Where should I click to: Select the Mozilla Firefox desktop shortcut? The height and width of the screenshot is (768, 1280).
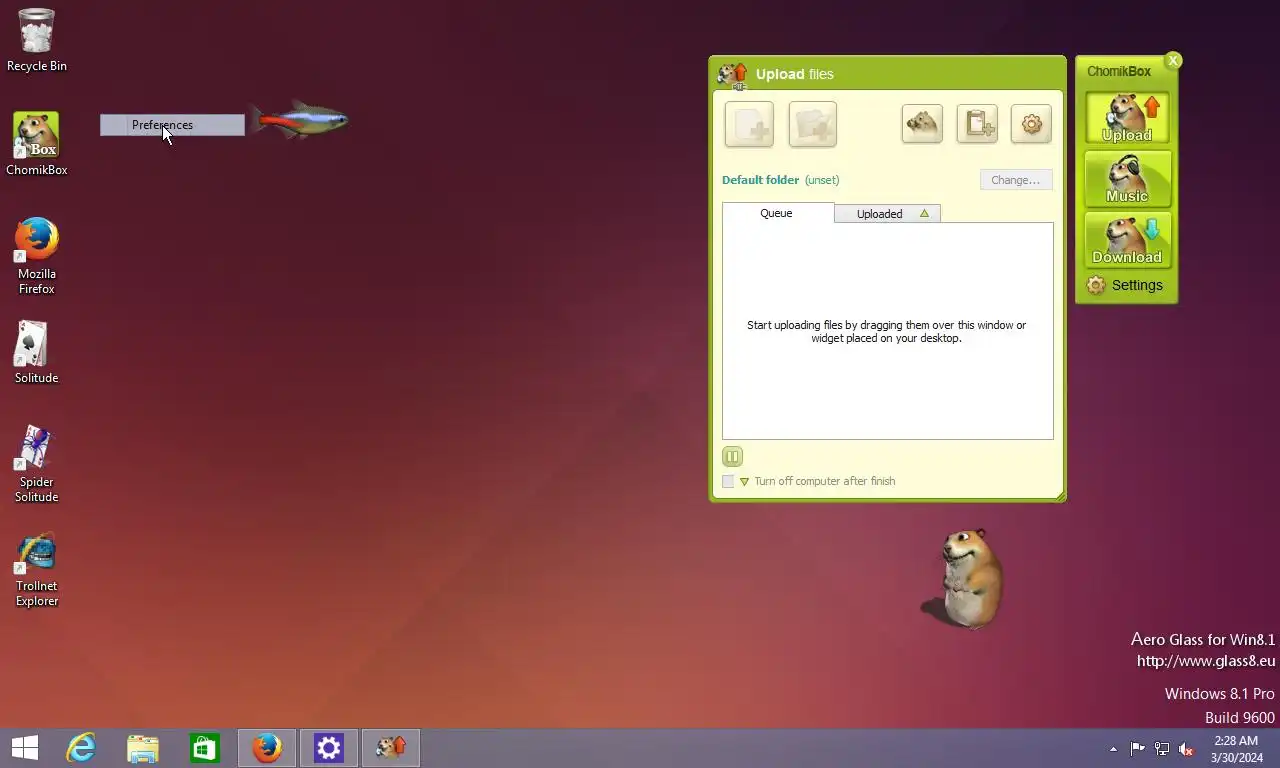[x=37, y=256]
